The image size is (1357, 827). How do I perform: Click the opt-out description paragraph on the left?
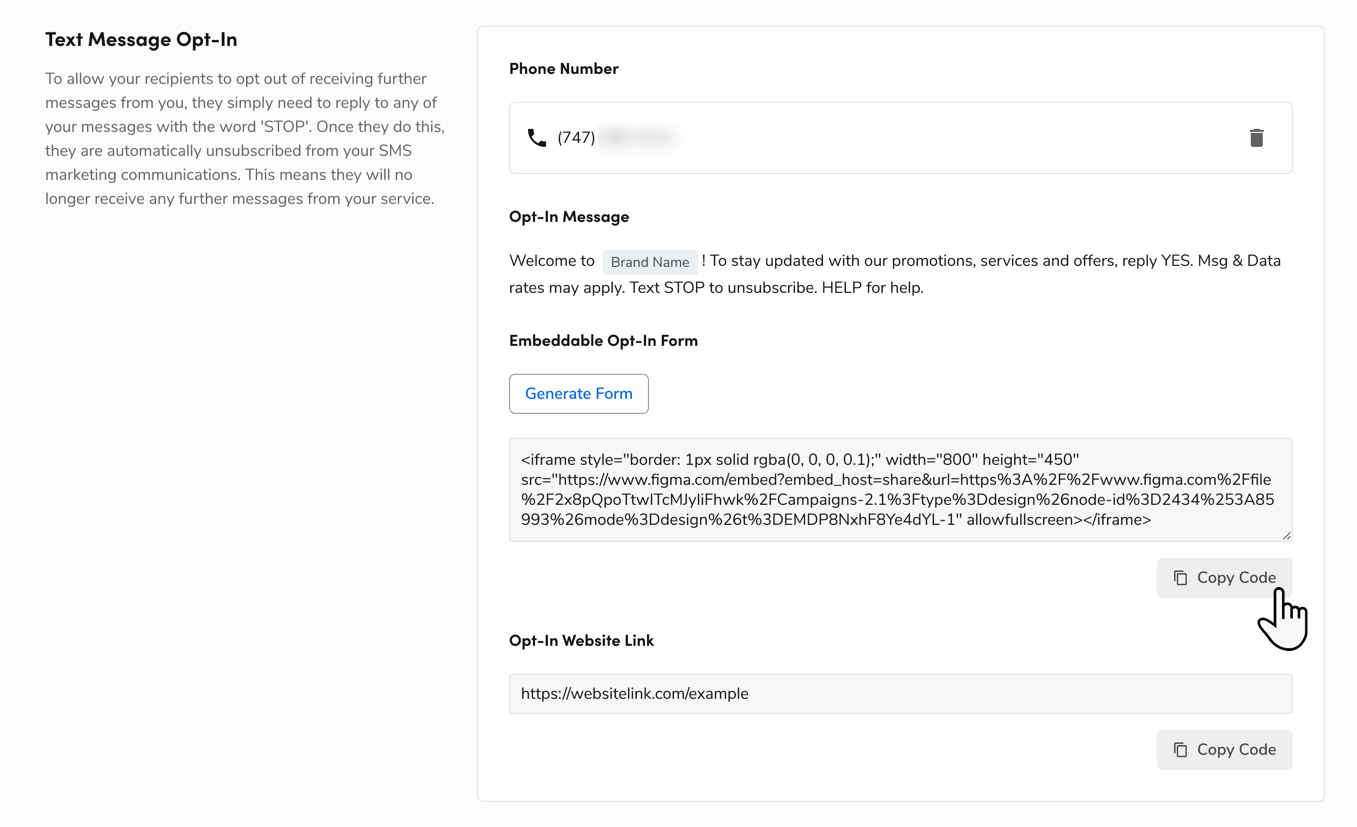pos(245,139)
